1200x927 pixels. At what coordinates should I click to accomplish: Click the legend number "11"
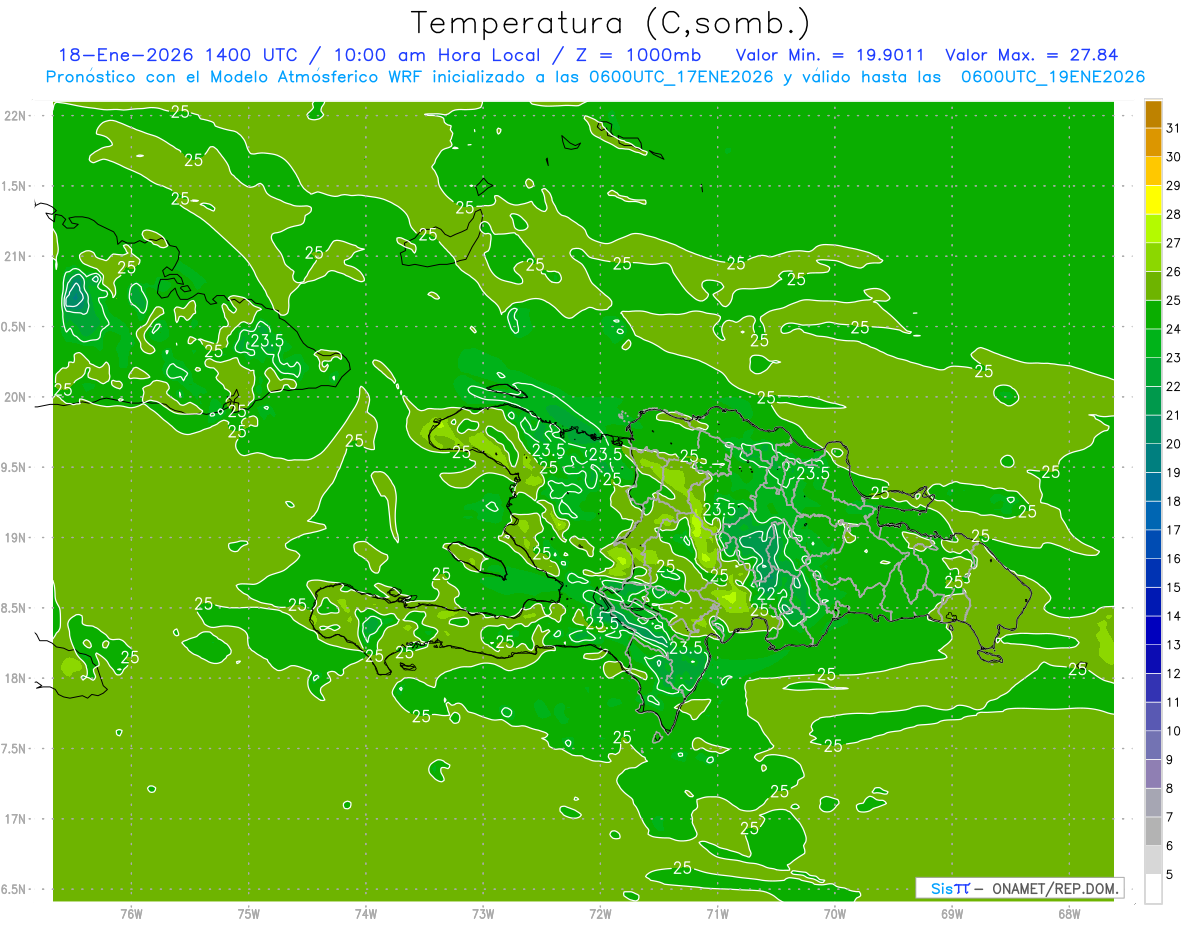(x=1174, y=703)
